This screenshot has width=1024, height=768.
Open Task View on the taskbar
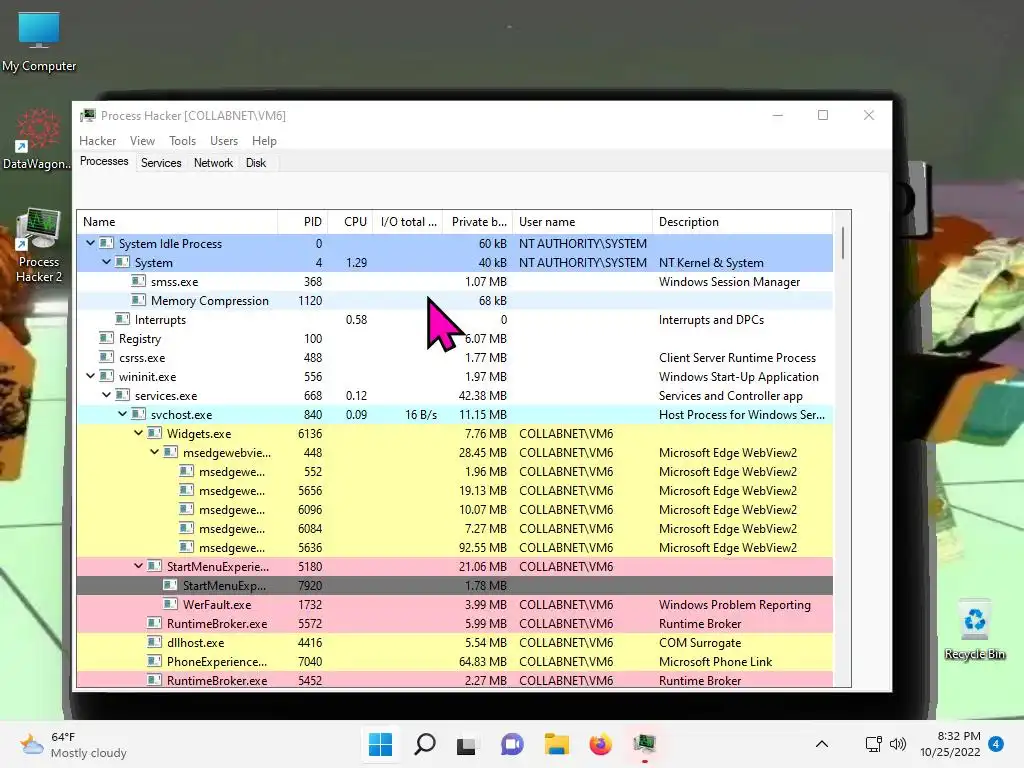[466, 744]
